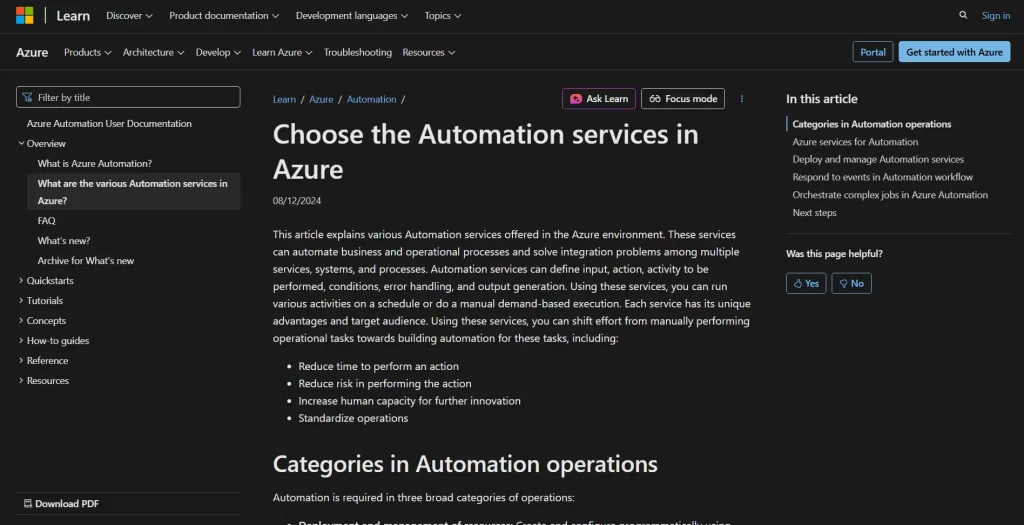Image resolution: width=1024 pixels, height=525 pixels.
Task: Open the FAQ tree item
Action: pos(46,221)
